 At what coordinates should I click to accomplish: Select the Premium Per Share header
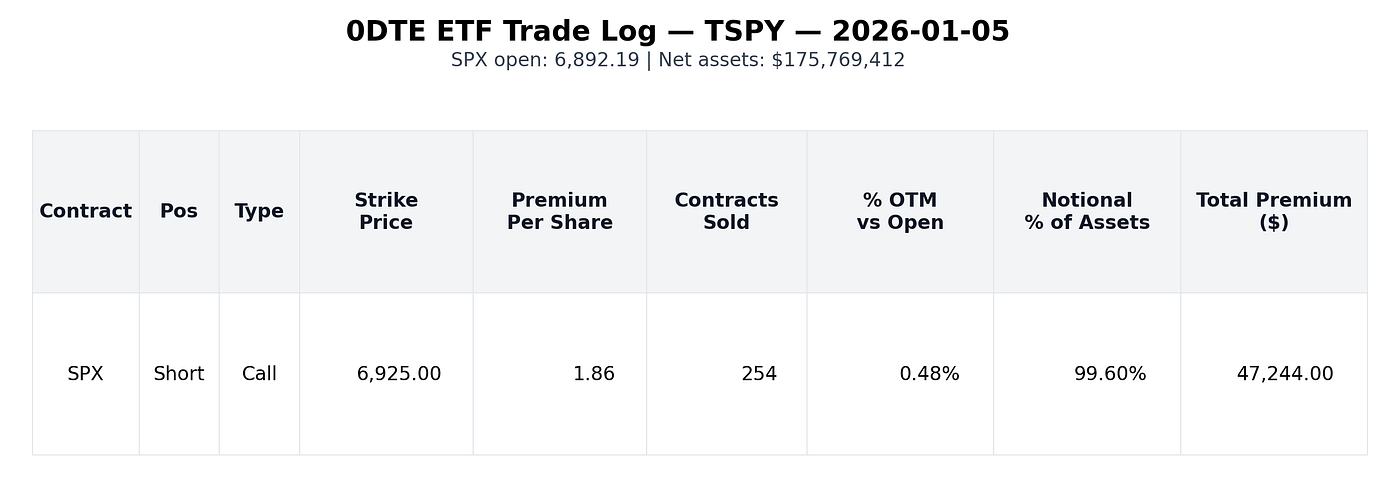[x=559, y=211]
